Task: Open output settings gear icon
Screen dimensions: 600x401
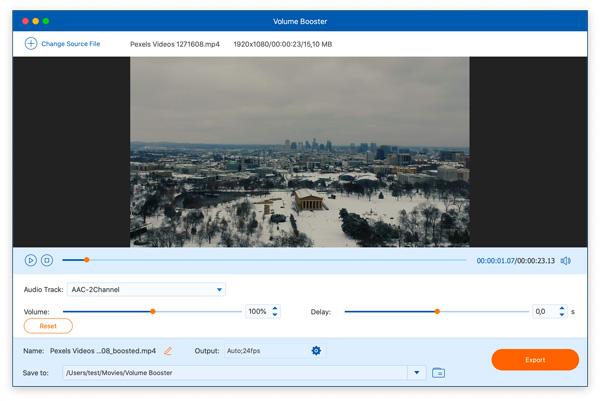Action: point(317,351)
